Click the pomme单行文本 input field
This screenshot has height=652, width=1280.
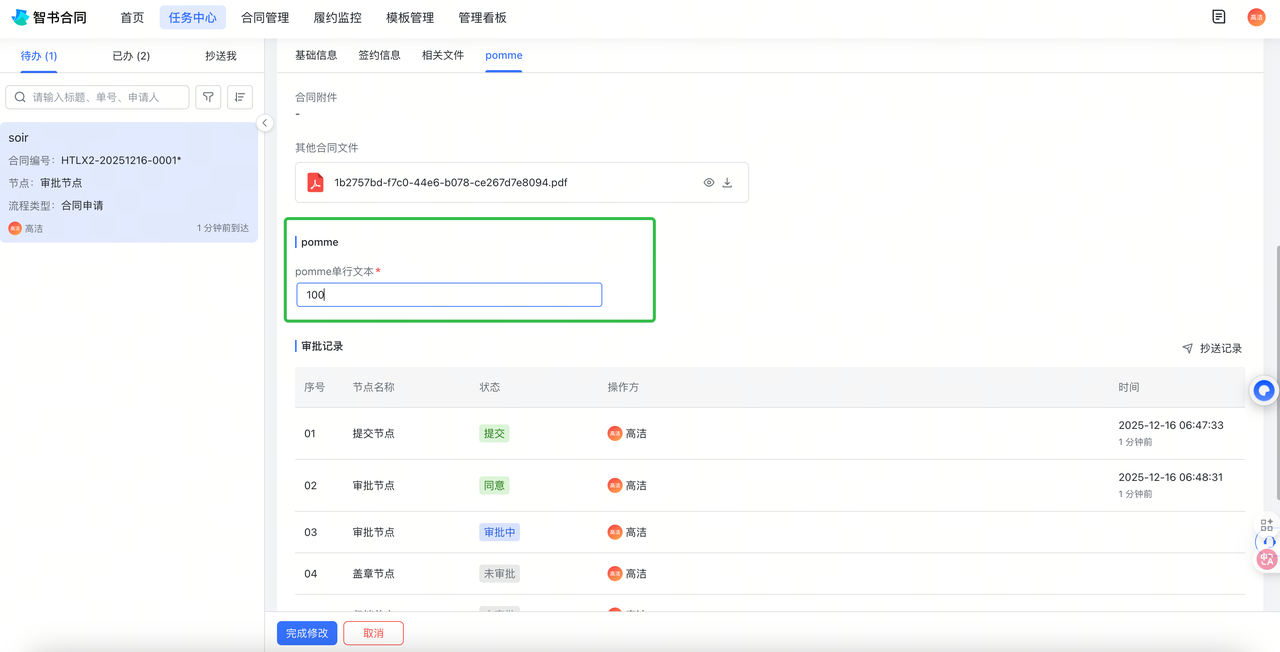pyautogui.click(x=448, y=294)
